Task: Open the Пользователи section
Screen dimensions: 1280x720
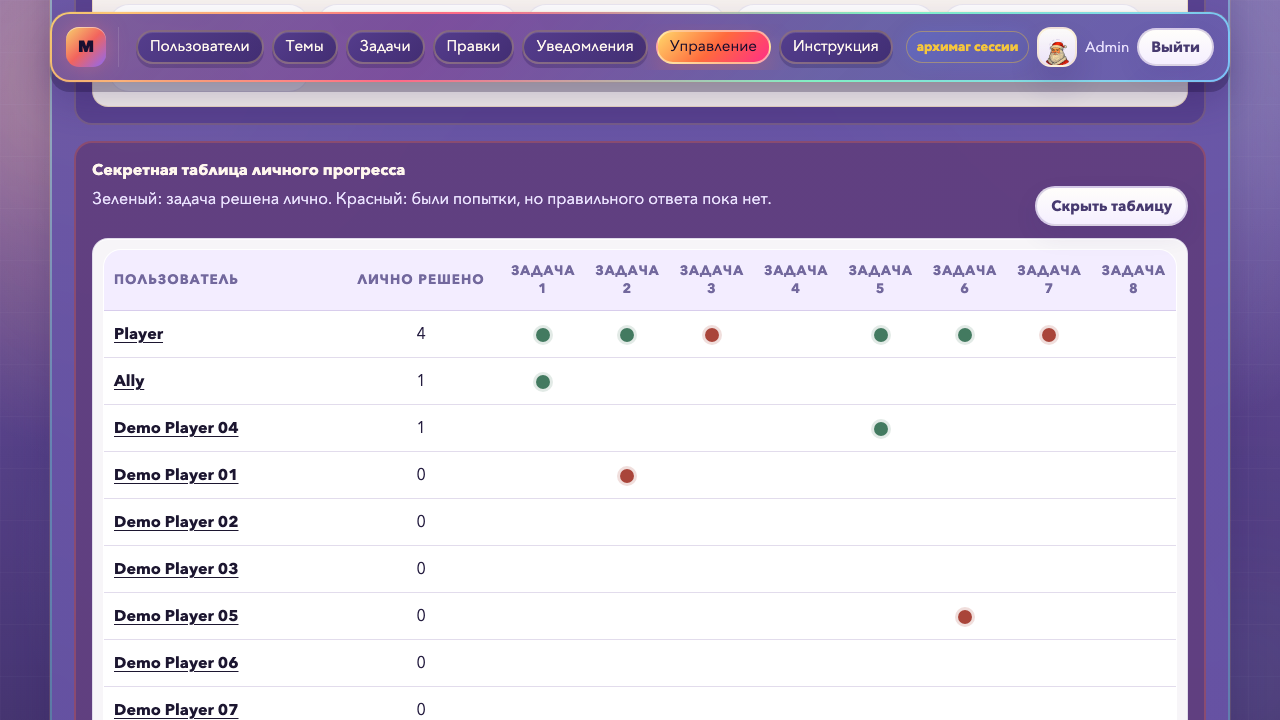Action: 200,47
